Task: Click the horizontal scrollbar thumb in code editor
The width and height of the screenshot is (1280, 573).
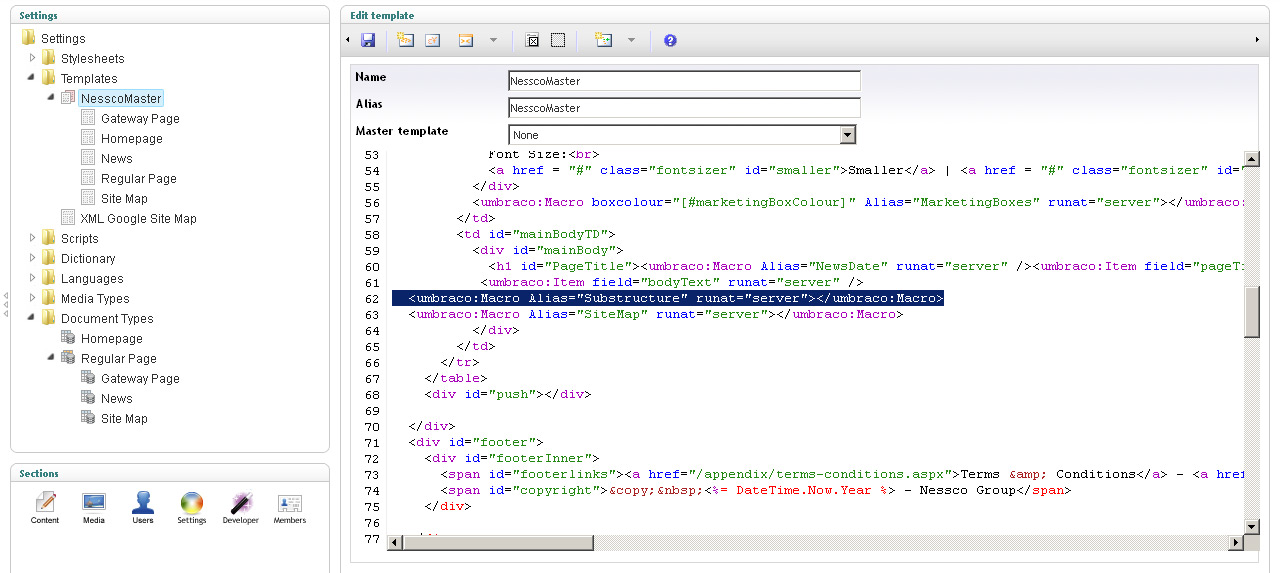Action: (x=497, y=542)
